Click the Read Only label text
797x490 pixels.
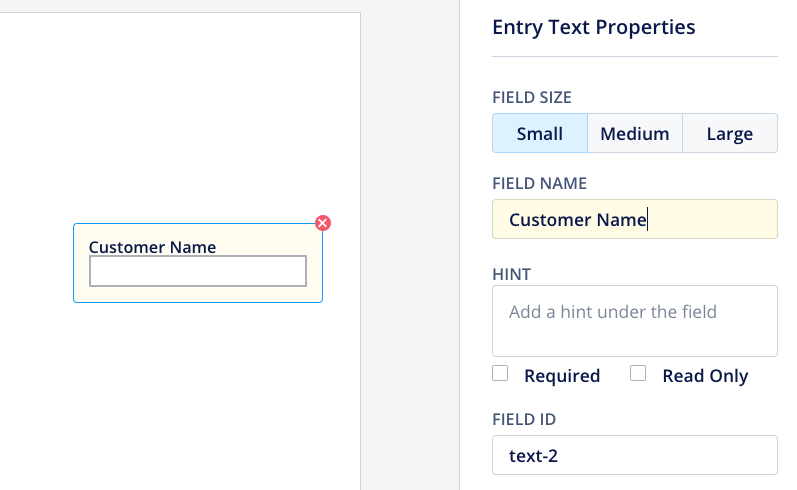(x=705, y=376)
